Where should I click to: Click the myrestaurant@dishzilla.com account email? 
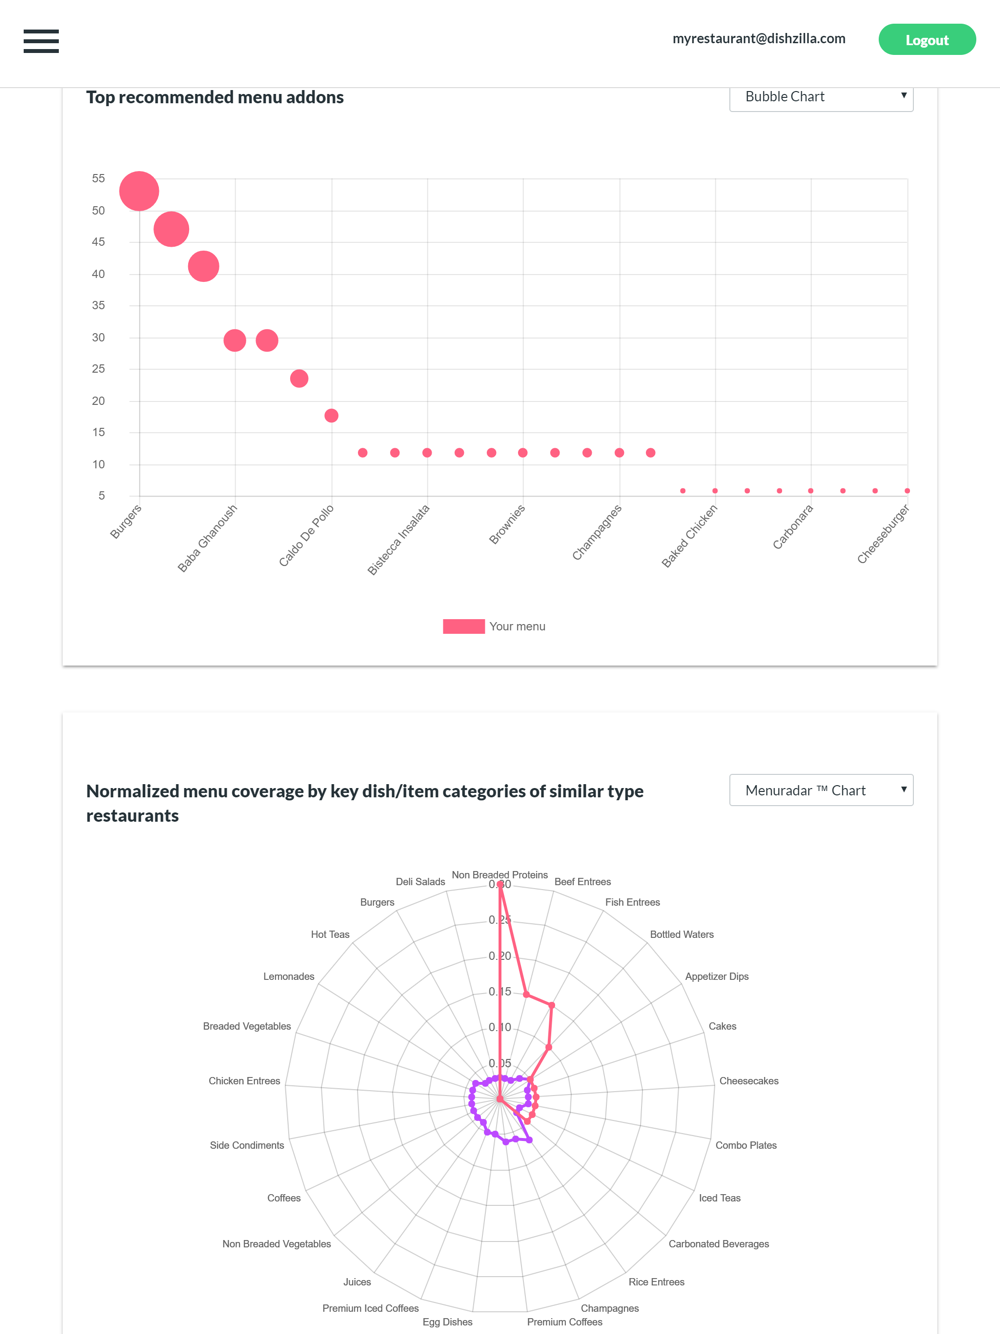[x=758, y=39]
